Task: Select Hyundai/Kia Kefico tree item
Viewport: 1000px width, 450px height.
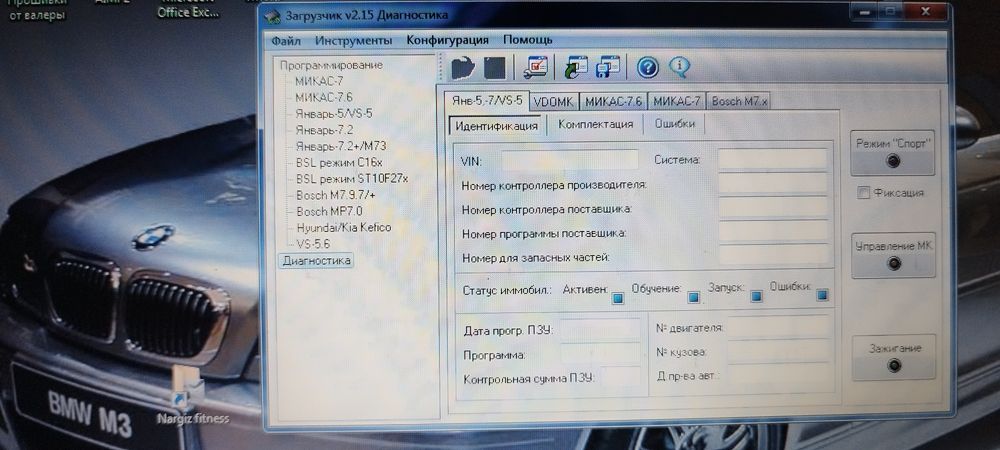Action: click(x=344, y=227)
